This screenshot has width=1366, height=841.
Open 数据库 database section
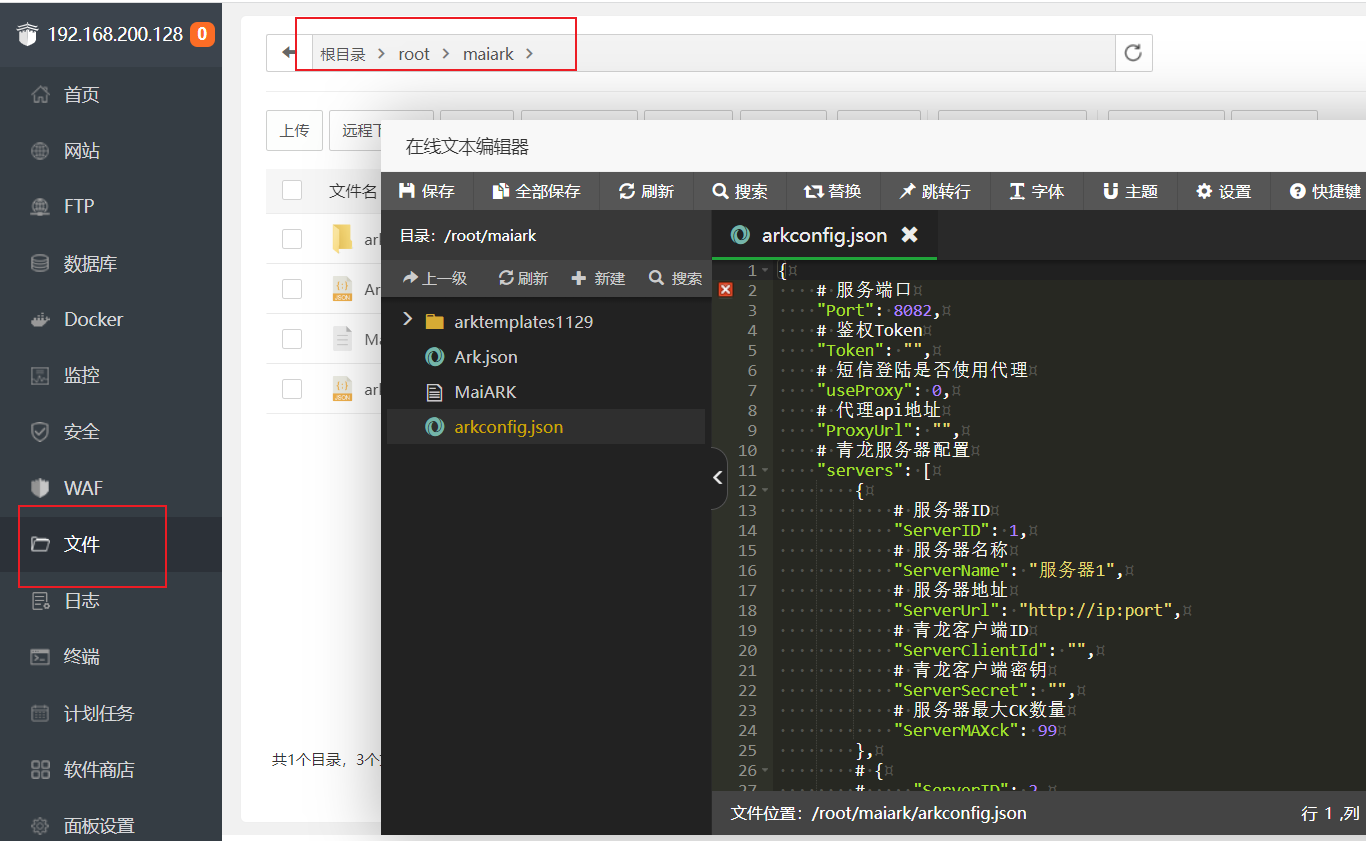tap(90, 264)
